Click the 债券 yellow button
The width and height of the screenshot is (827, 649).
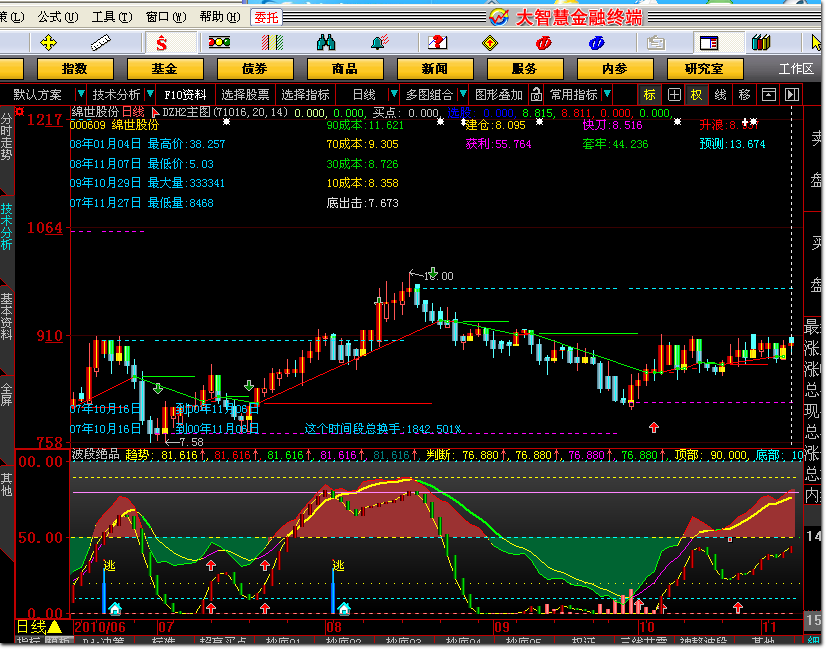click(255, 69)
